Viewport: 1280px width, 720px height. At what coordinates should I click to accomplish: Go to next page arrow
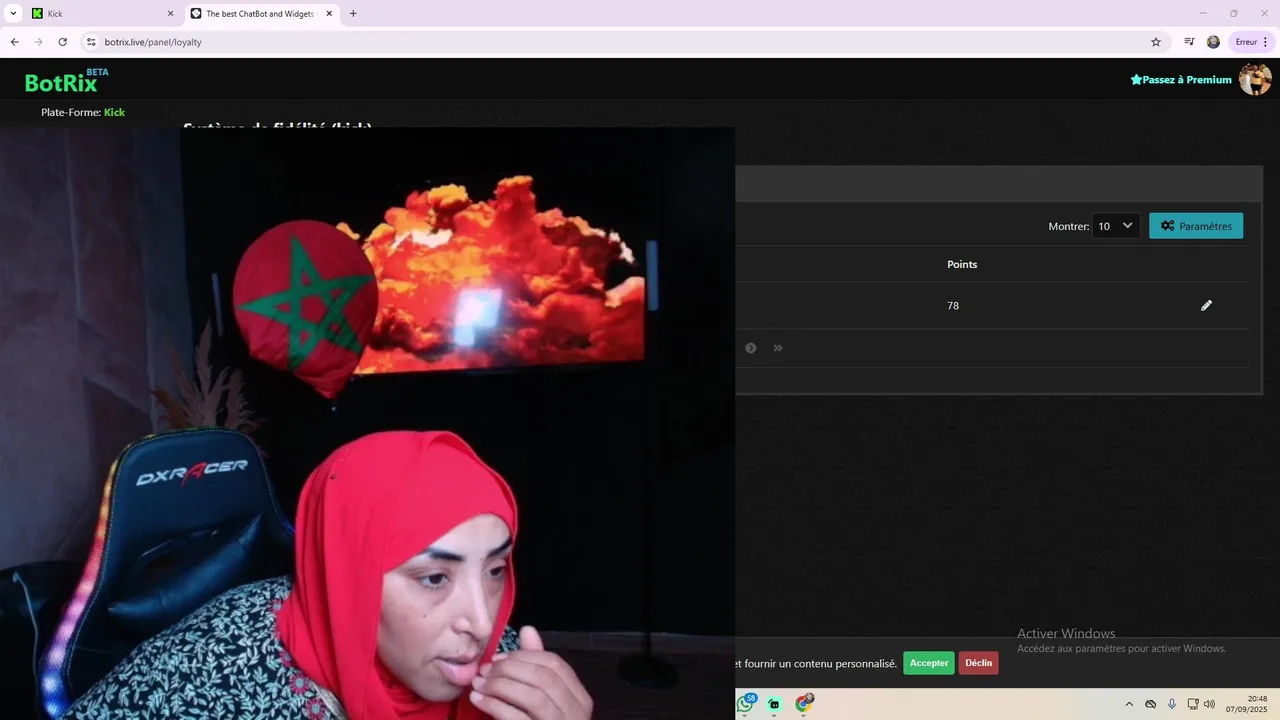coord(751,348)
